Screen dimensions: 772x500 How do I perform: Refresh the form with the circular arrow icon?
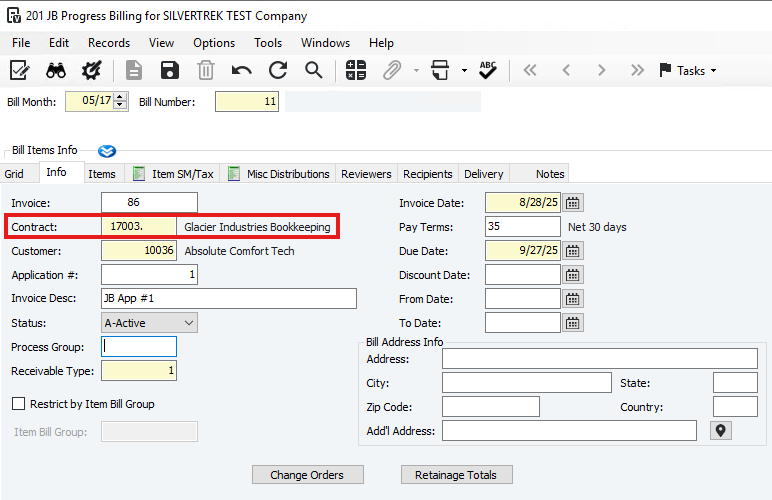click(278, 70)
